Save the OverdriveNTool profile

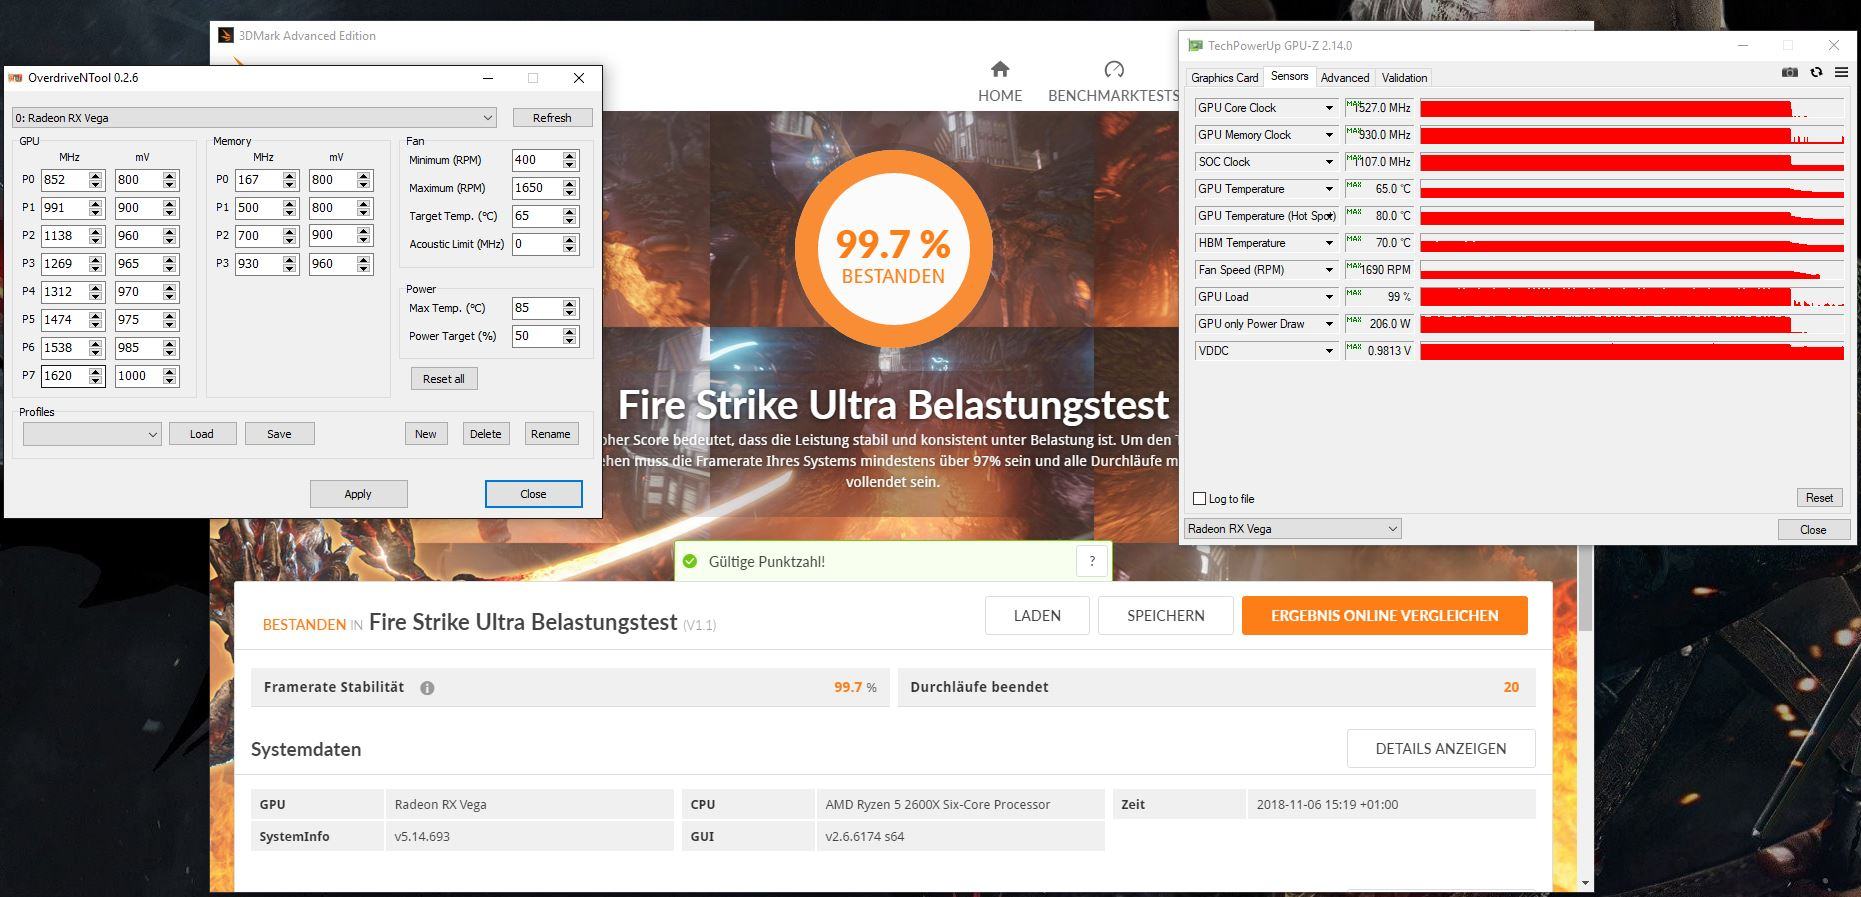pos(280,434)
